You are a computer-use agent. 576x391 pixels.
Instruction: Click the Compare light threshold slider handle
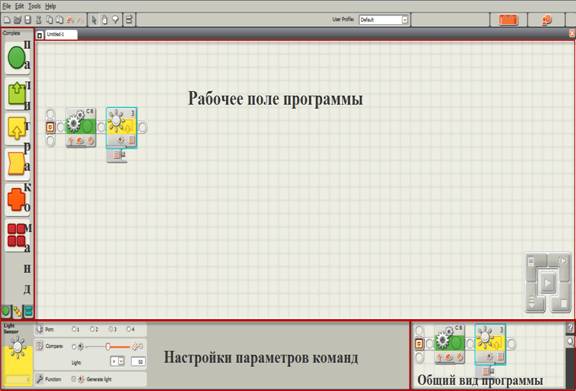click(x=108, y=347)
